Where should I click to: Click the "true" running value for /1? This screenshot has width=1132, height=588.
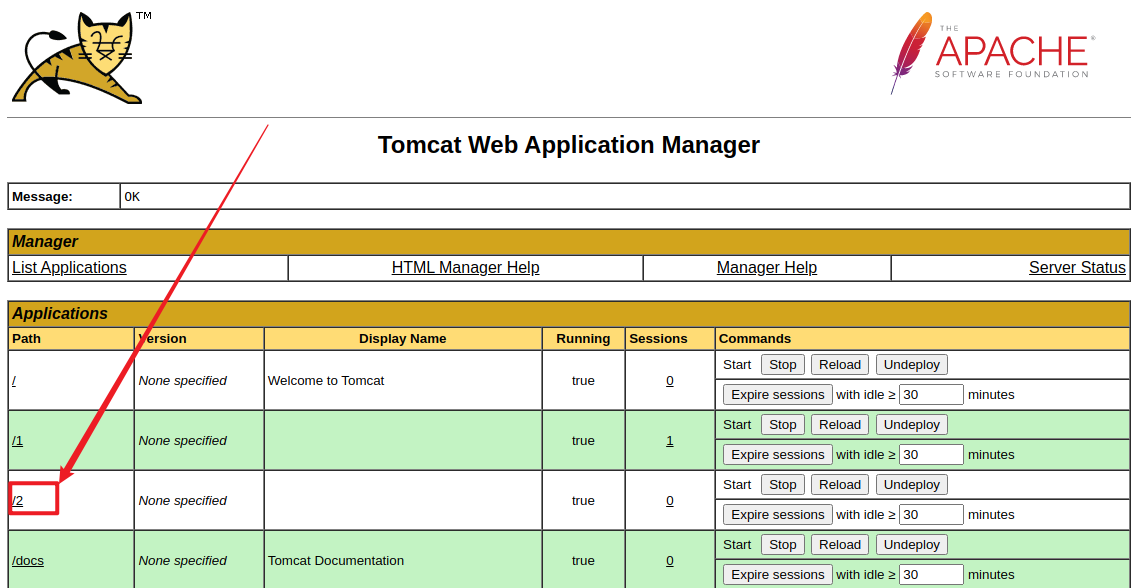[x=583, y=441]
